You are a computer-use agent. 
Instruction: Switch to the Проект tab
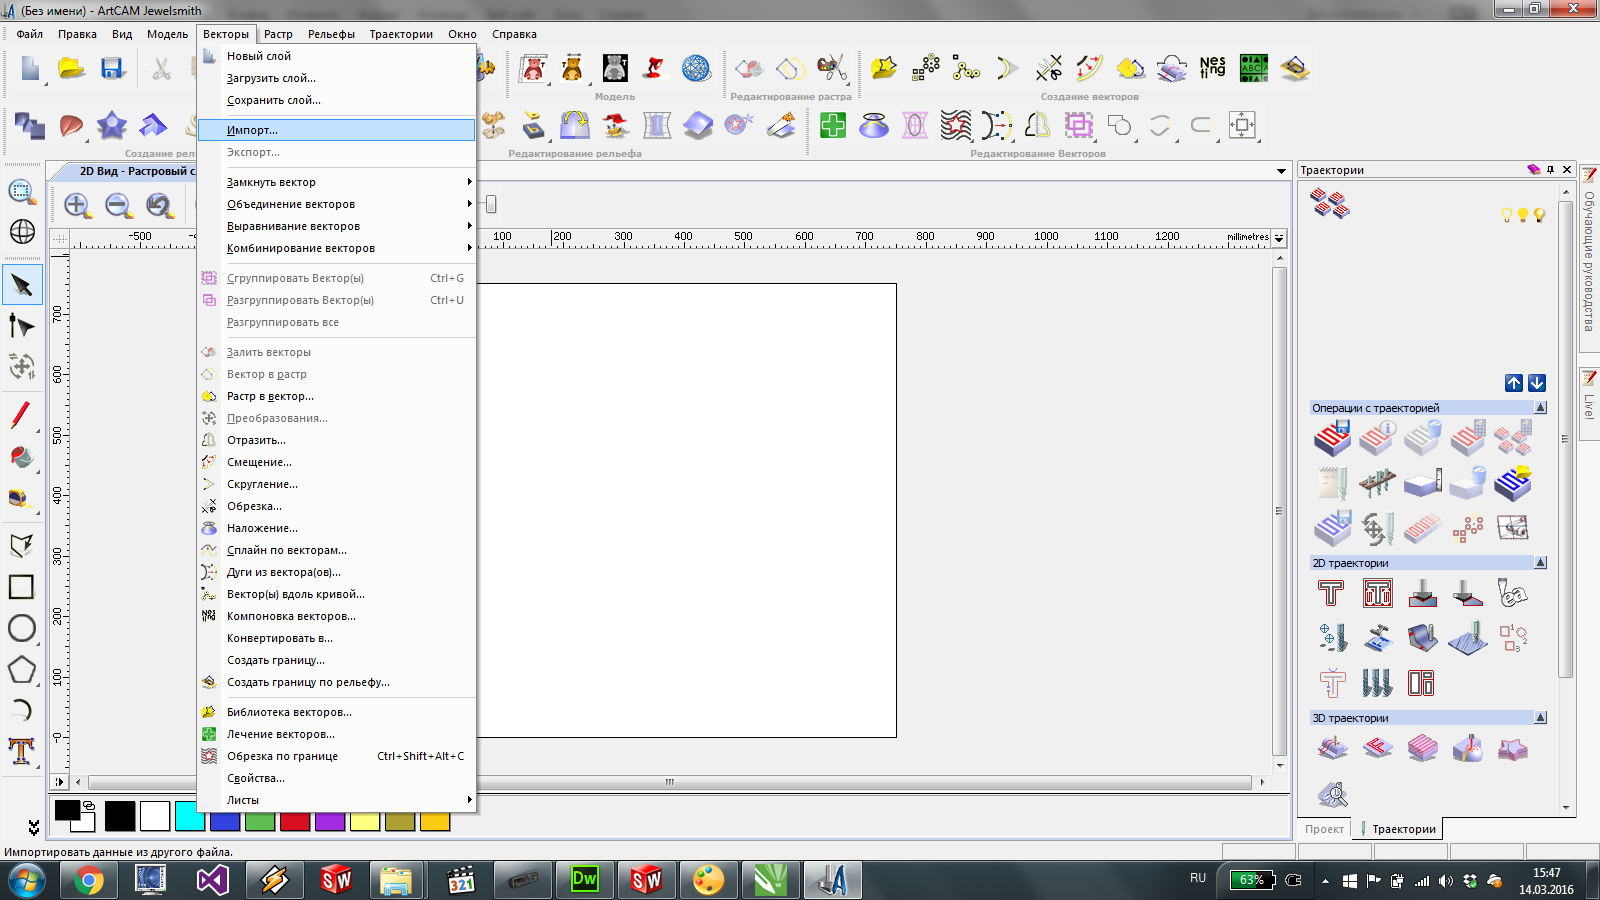pyautogui.click(x=1324, y=829)
